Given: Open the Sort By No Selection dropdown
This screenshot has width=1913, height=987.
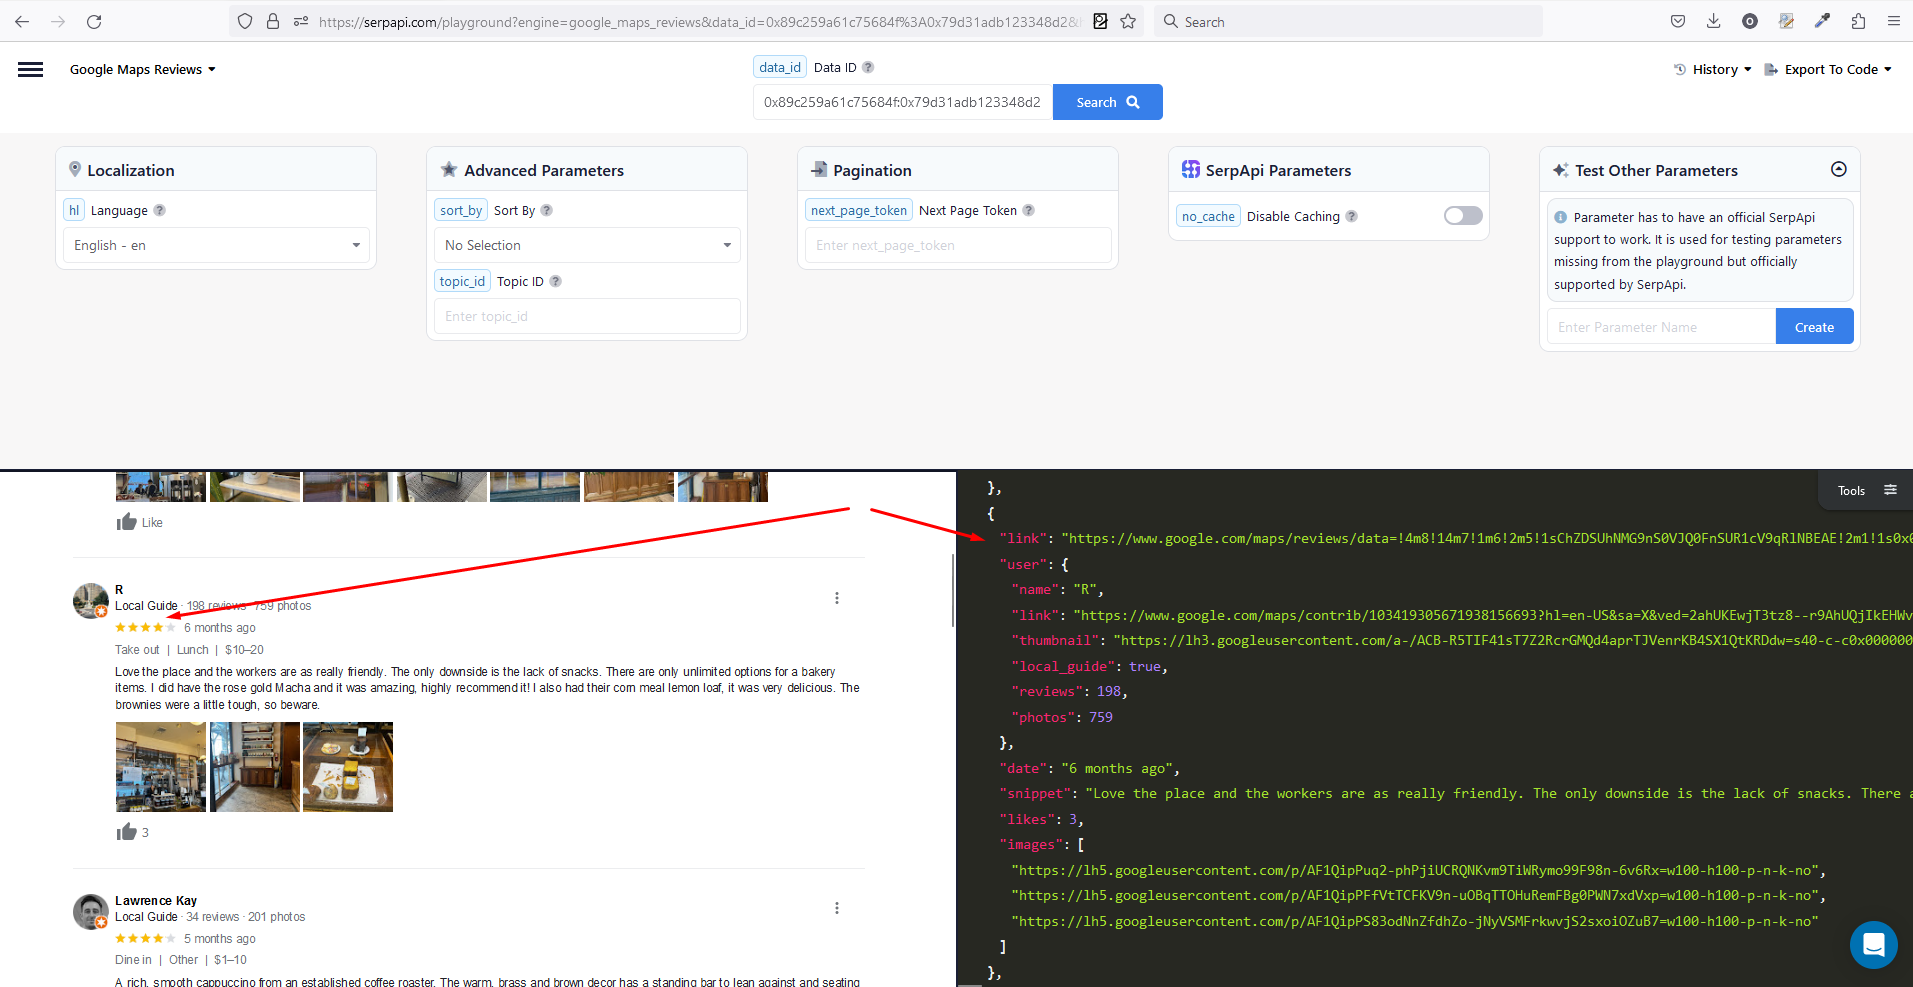Looking at the screenshot, I should [x=586, y=245].
